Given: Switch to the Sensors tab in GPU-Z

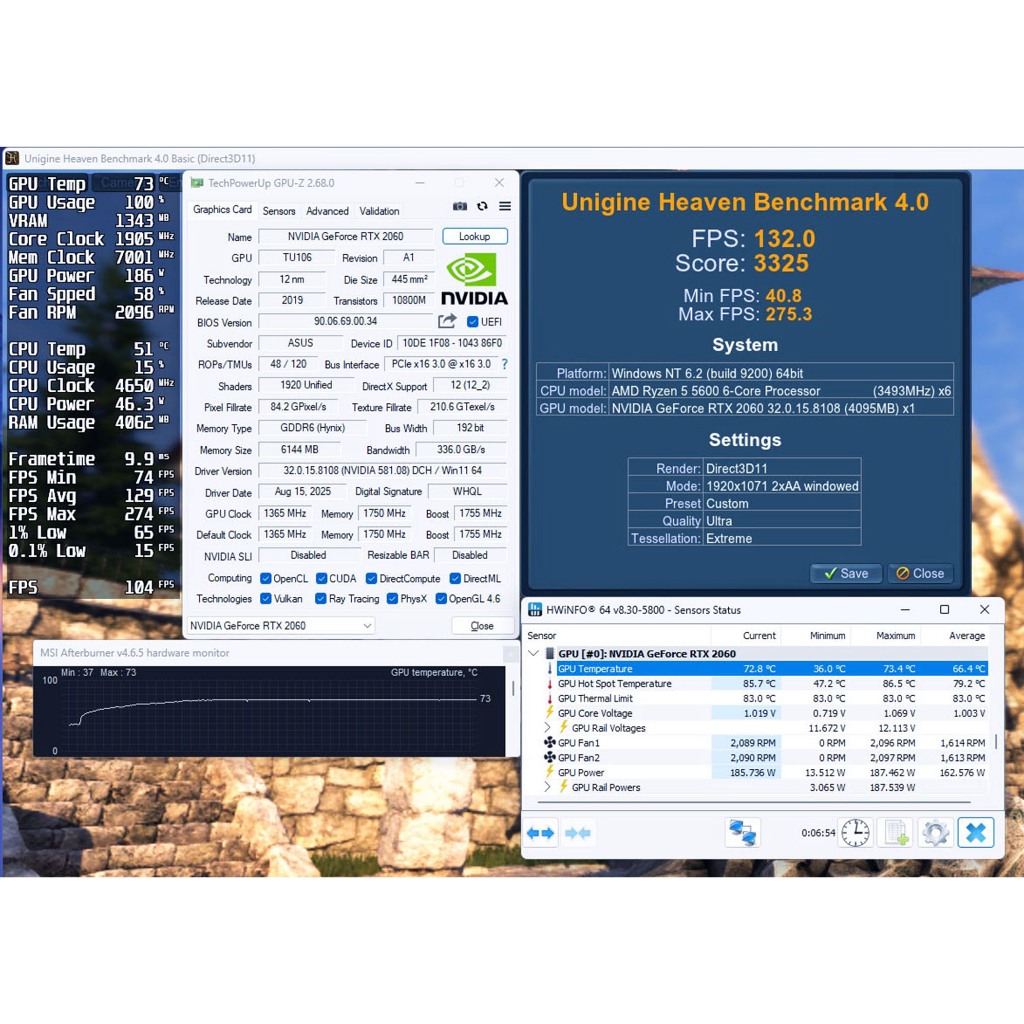Looking at the screenshot, I should (x=279, y=211).
